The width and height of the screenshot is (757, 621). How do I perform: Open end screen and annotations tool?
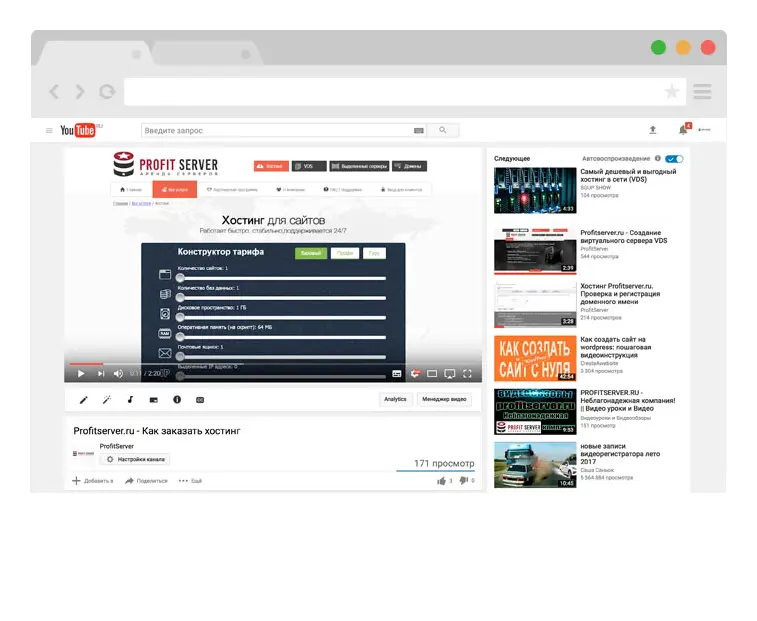[x=154, y=400]
